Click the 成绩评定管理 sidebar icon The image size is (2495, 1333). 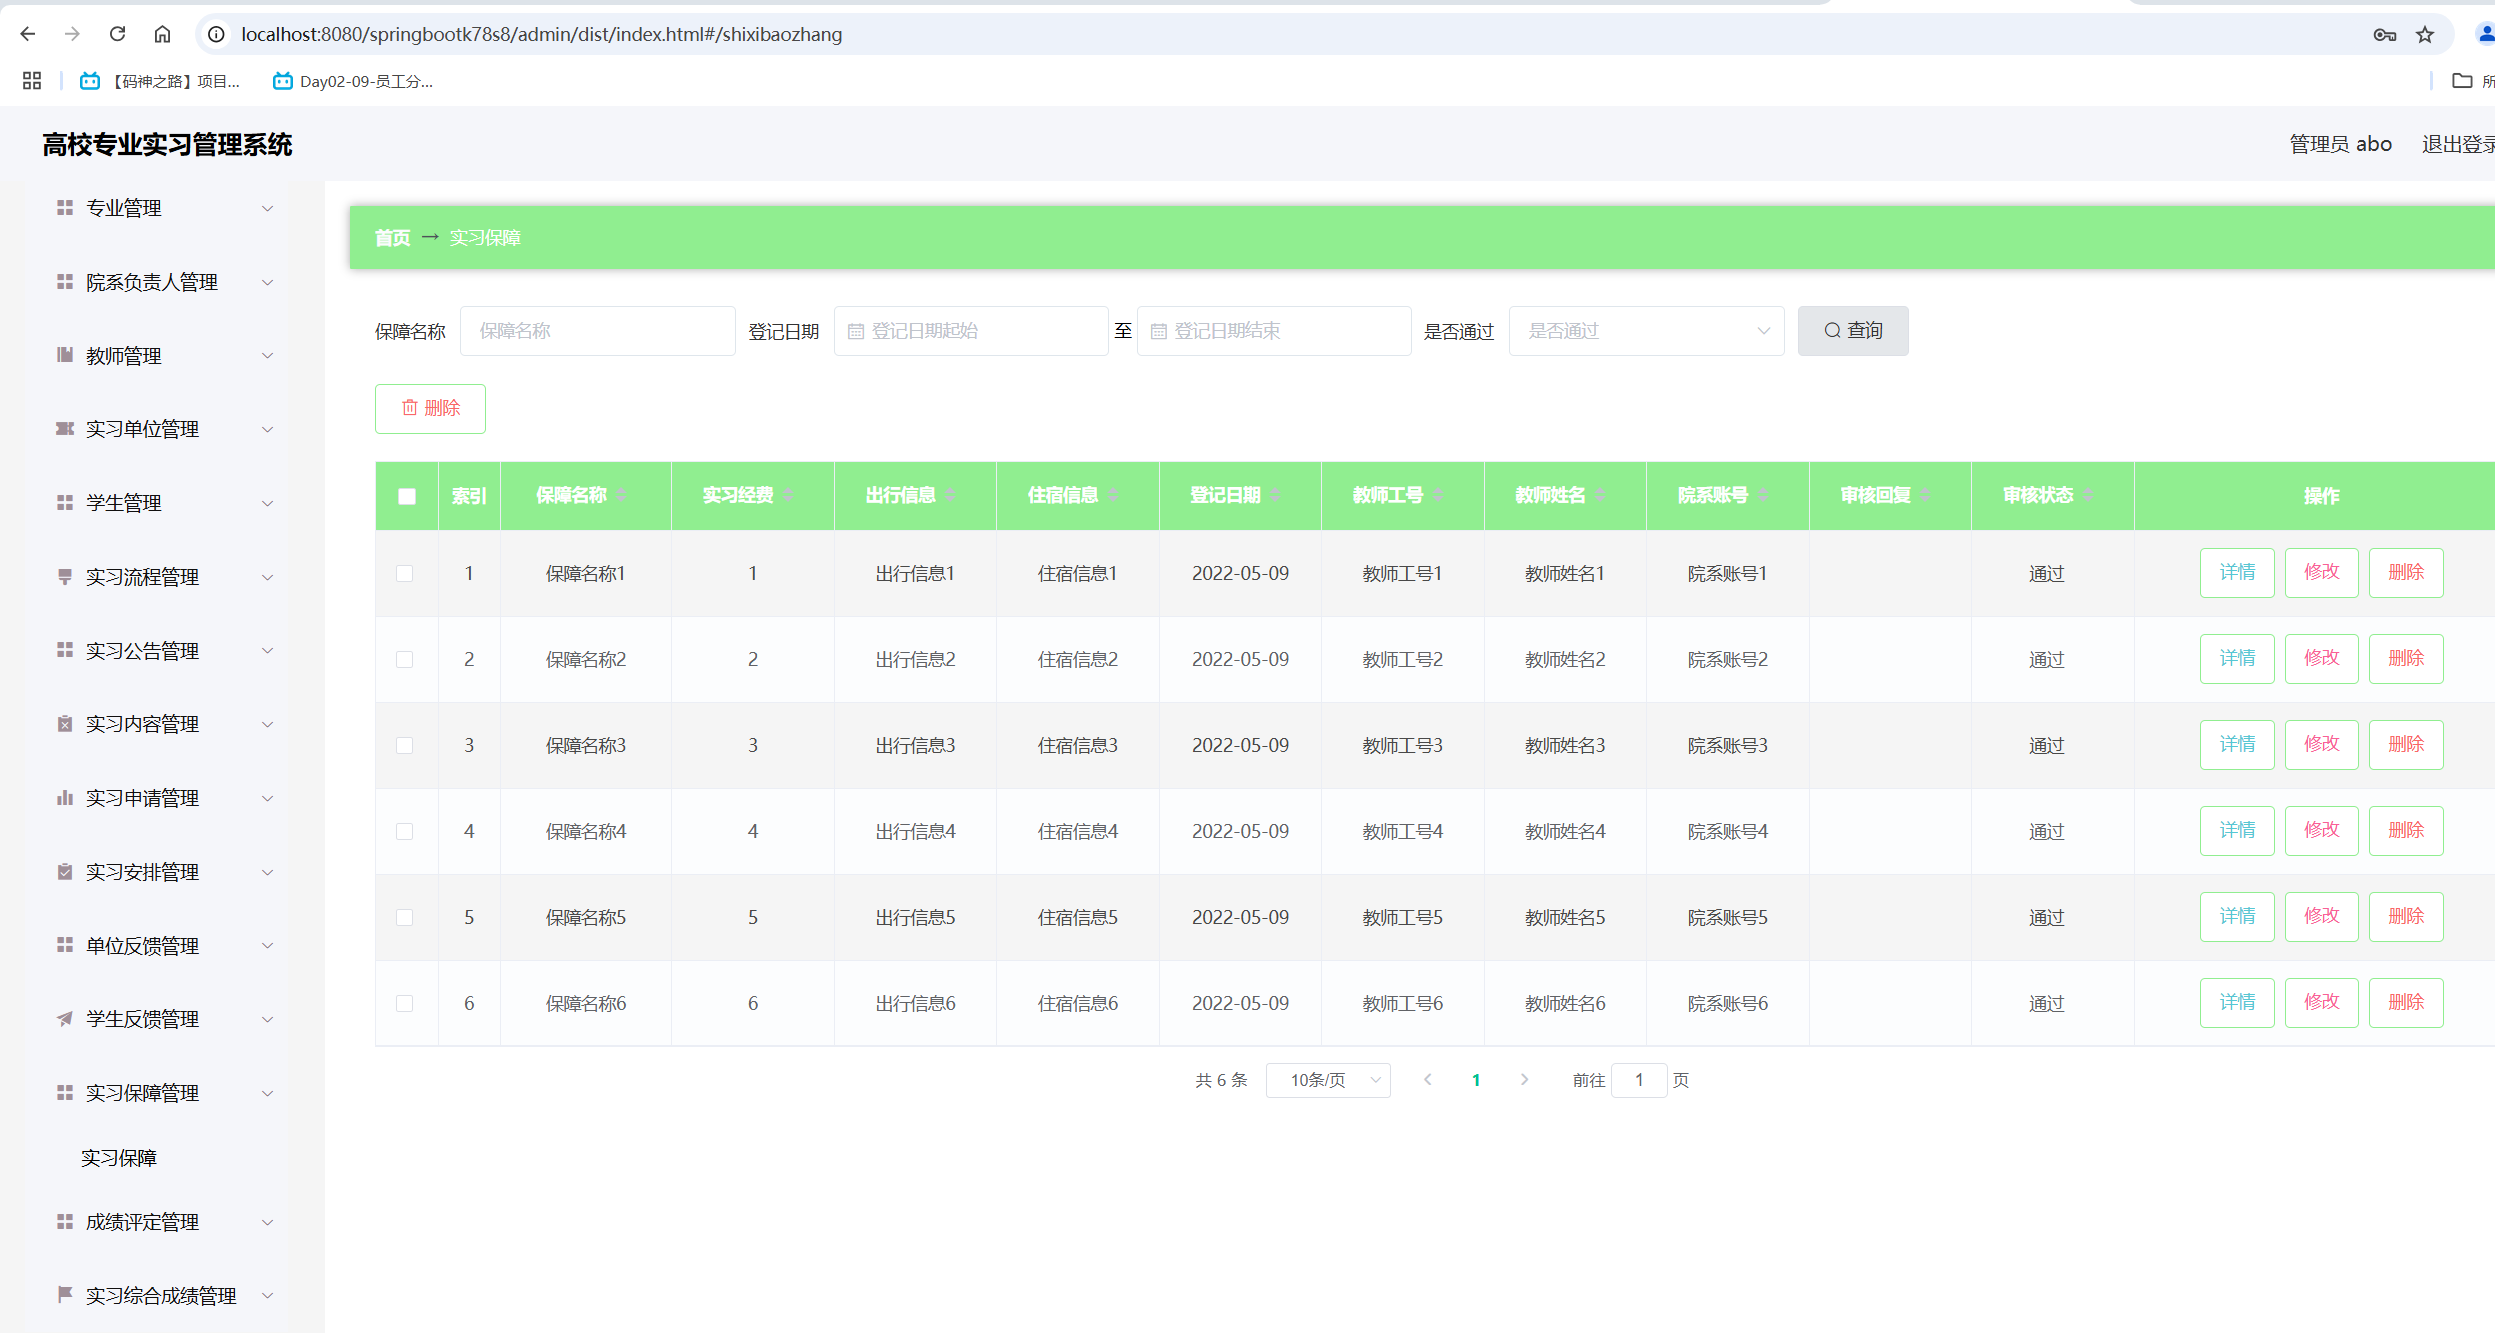click(x=65, y=1221)
